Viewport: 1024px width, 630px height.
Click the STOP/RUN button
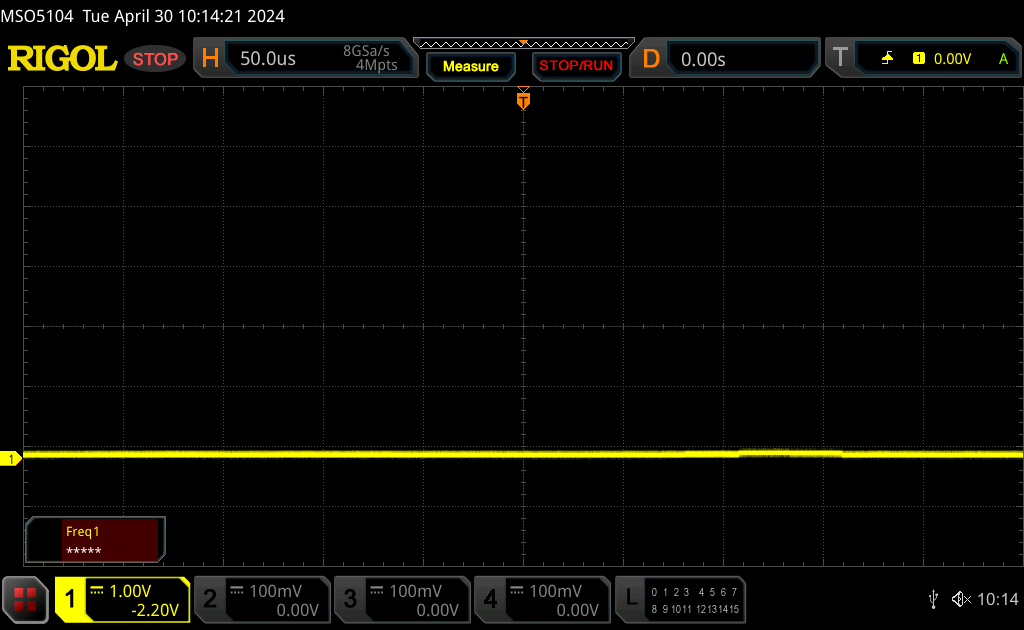(576, 66)
